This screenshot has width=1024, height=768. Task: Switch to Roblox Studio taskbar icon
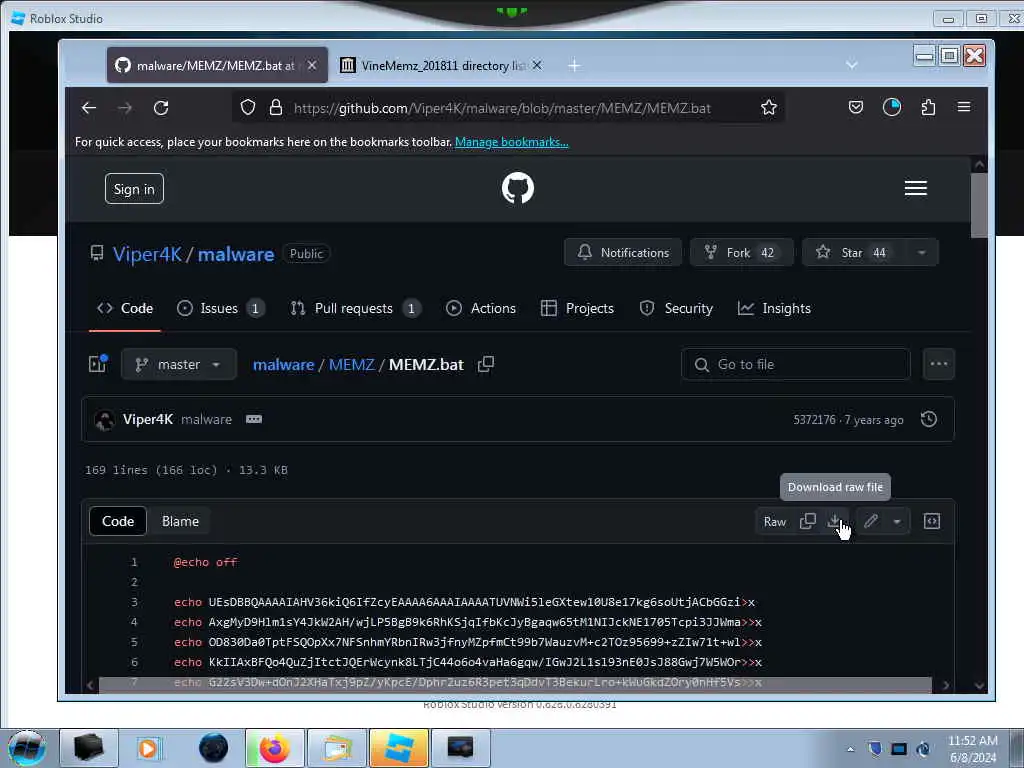[x=398, y=748]
